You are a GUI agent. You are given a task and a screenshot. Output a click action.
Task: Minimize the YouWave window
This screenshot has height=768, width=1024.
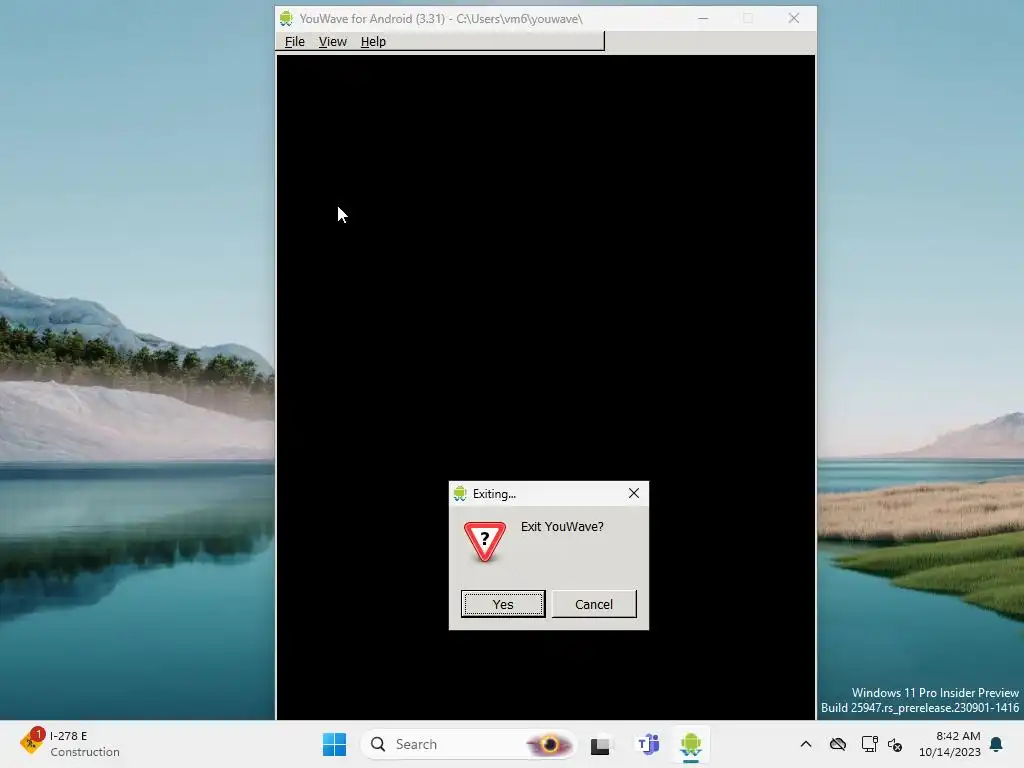[703, 18]
